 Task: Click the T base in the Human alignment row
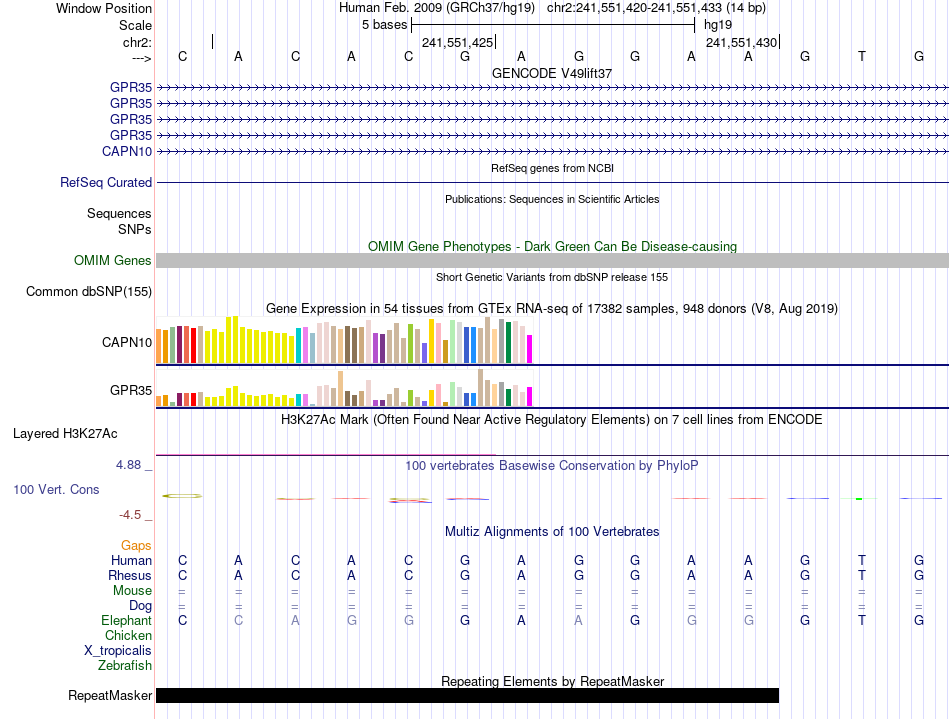coord(862,560)
